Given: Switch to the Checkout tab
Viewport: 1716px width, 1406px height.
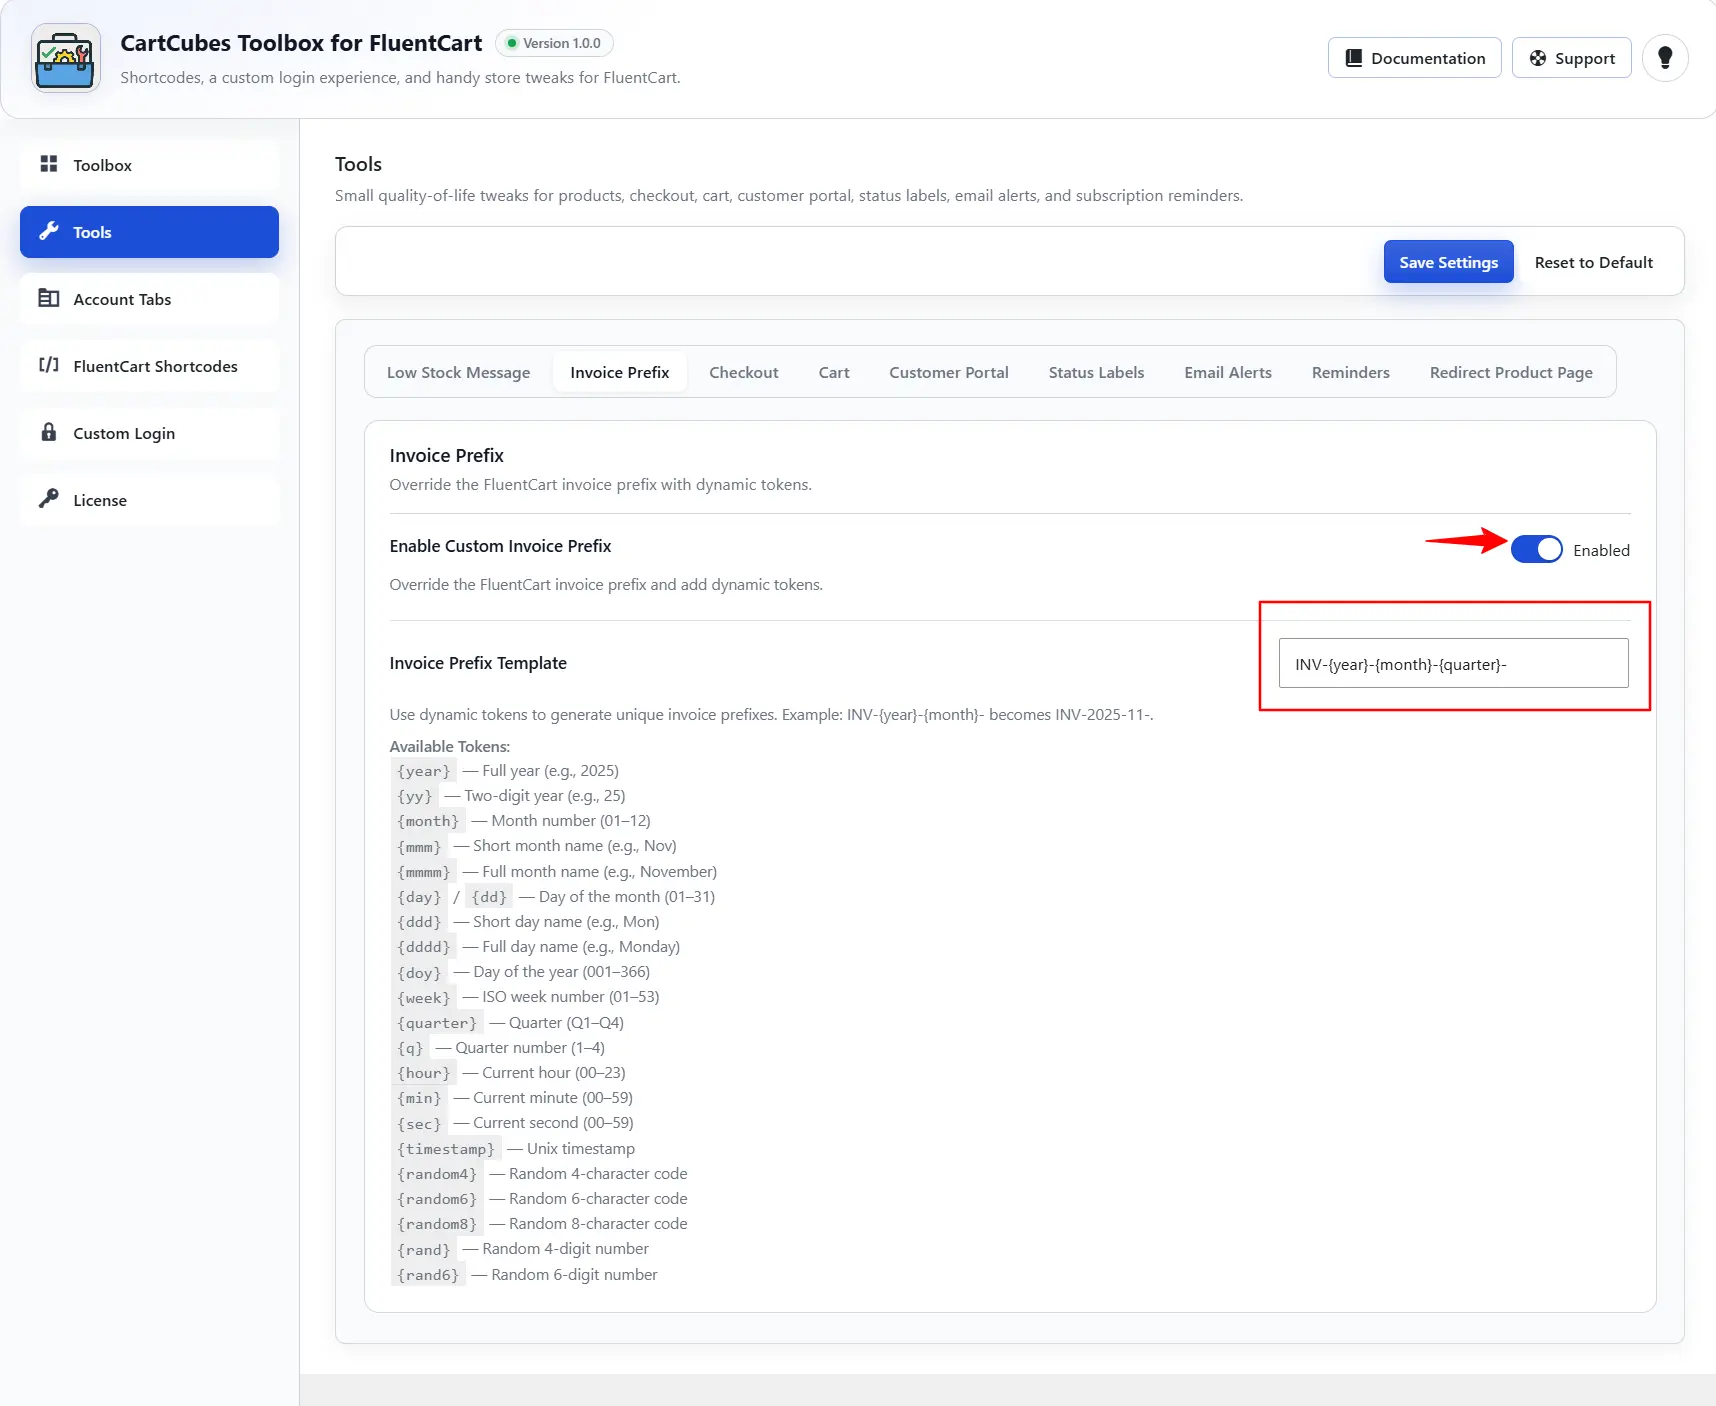Looking at the screenshot, I should tap(744, 372).
